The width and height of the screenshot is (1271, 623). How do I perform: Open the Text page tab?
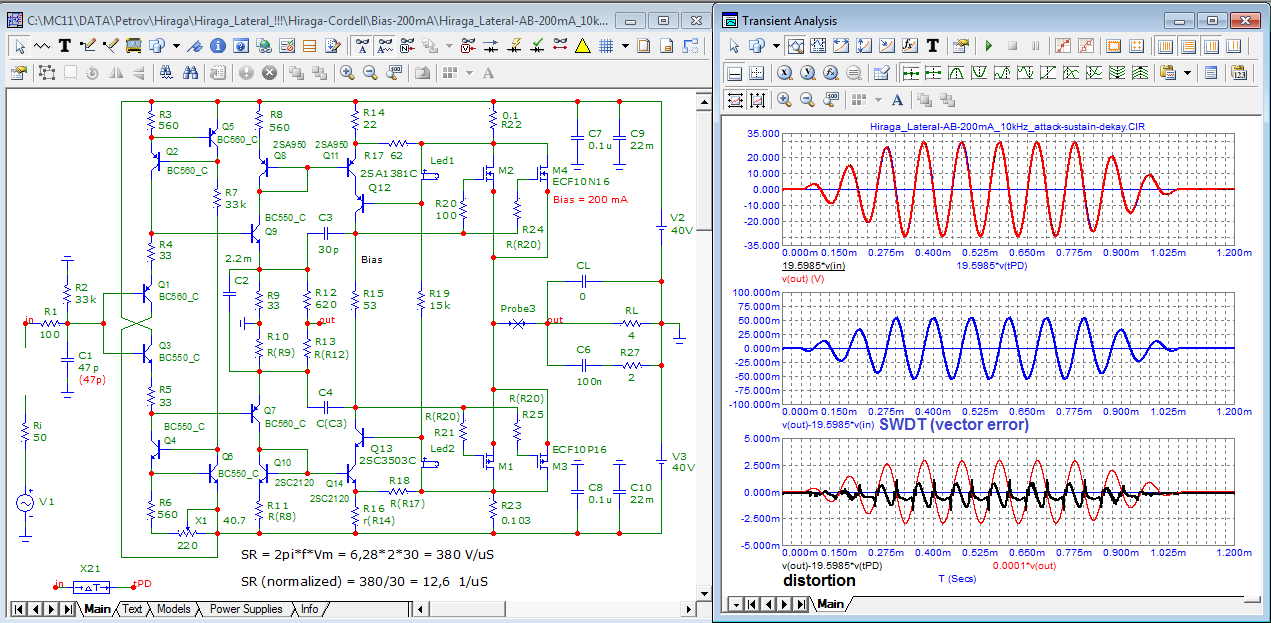click(132, 609)
